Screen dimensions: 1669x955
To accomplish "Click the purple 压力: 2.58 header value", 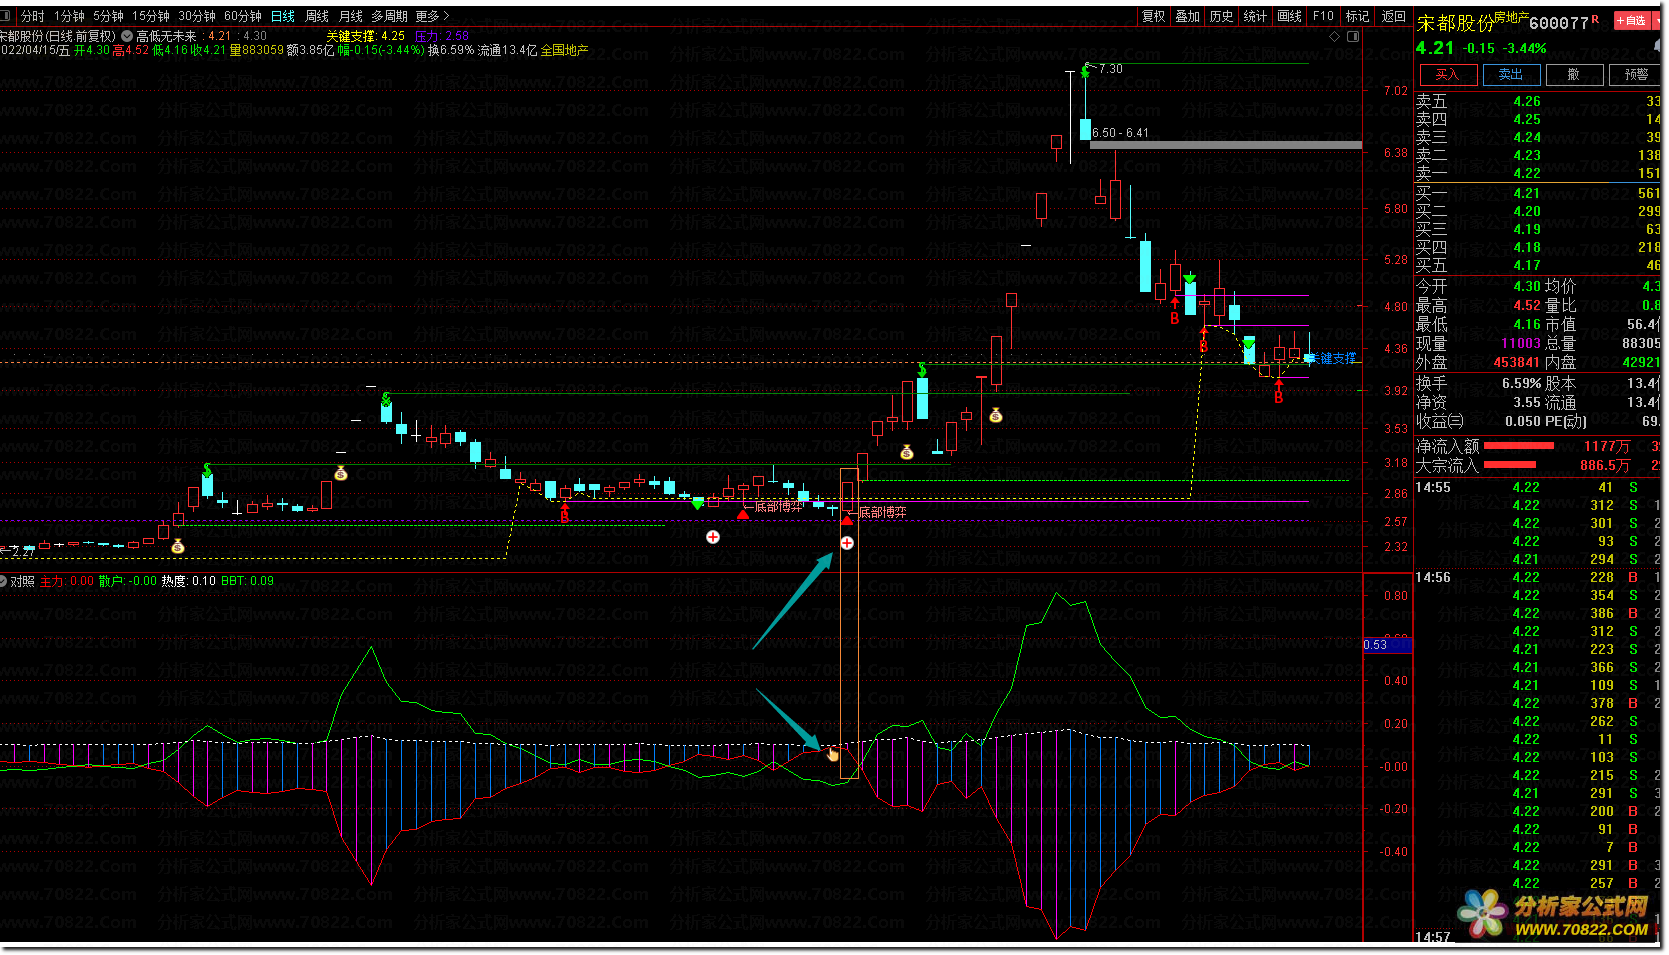I will pyautogui.click(x=442, y=36).
